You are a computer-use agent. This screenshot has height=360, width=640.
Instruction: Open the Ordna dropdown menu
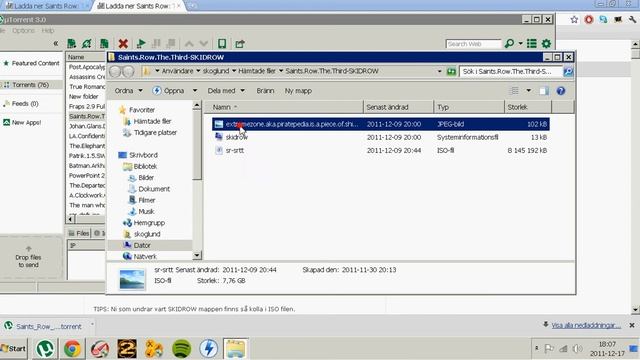click(x=129, y=91)
